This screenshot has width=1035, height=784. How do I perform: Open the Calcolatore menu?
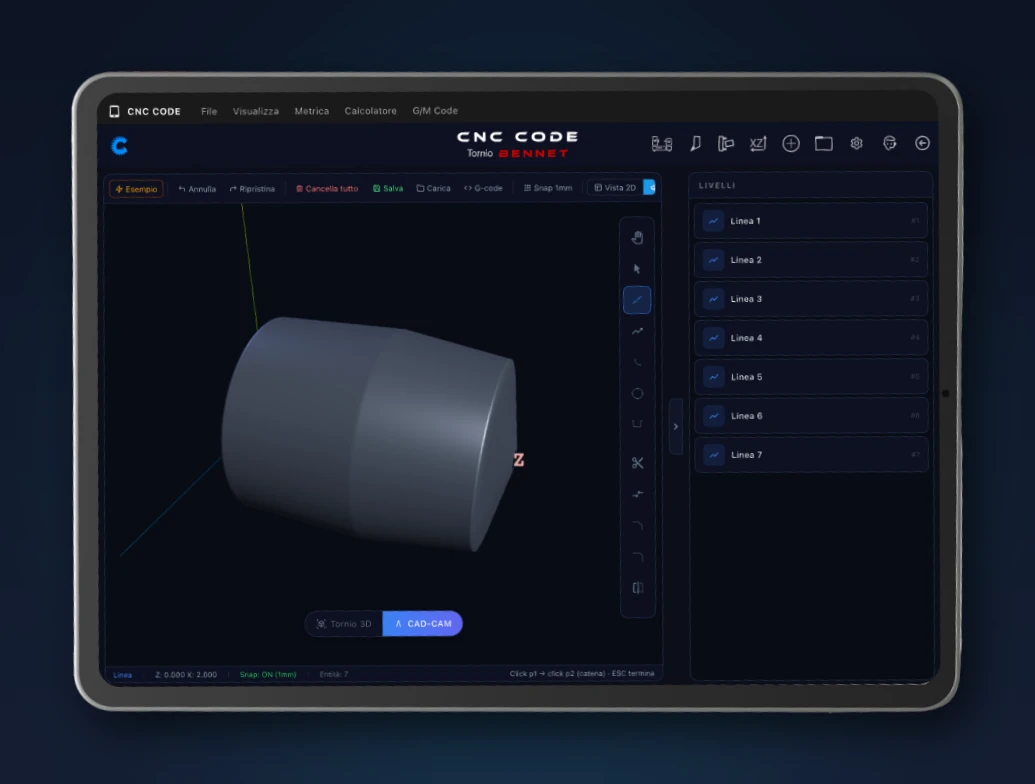click(x=370, y=111)
